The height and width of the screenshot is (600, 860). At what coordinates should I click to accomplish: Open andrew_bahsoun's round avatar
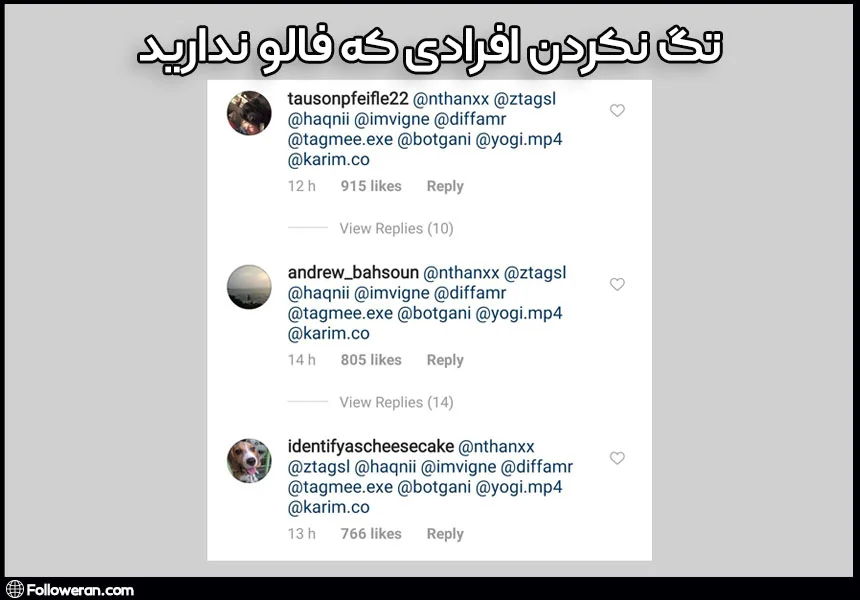pyautogui.click(x=249, y=287)
